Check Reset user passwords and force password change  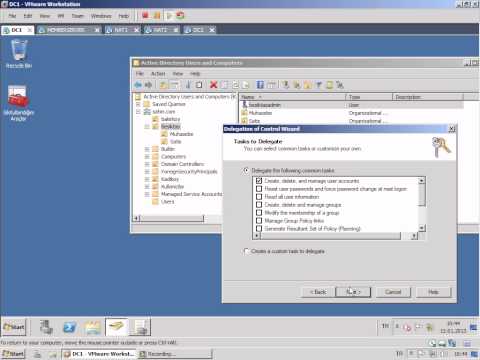point(259,189)
